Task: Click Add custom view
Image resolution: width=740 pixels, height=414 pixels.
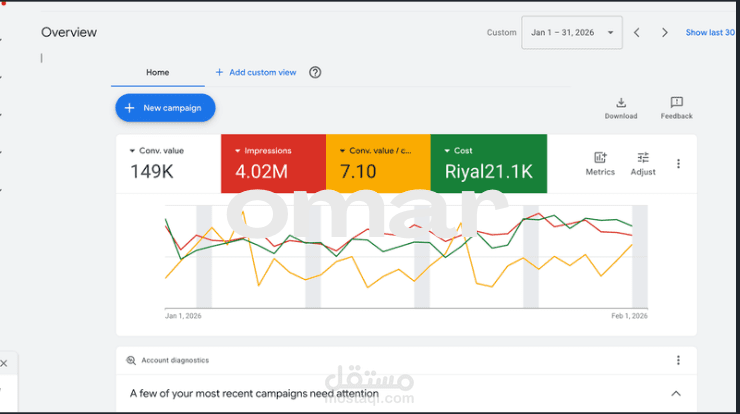Action: (x=256, y=72)
